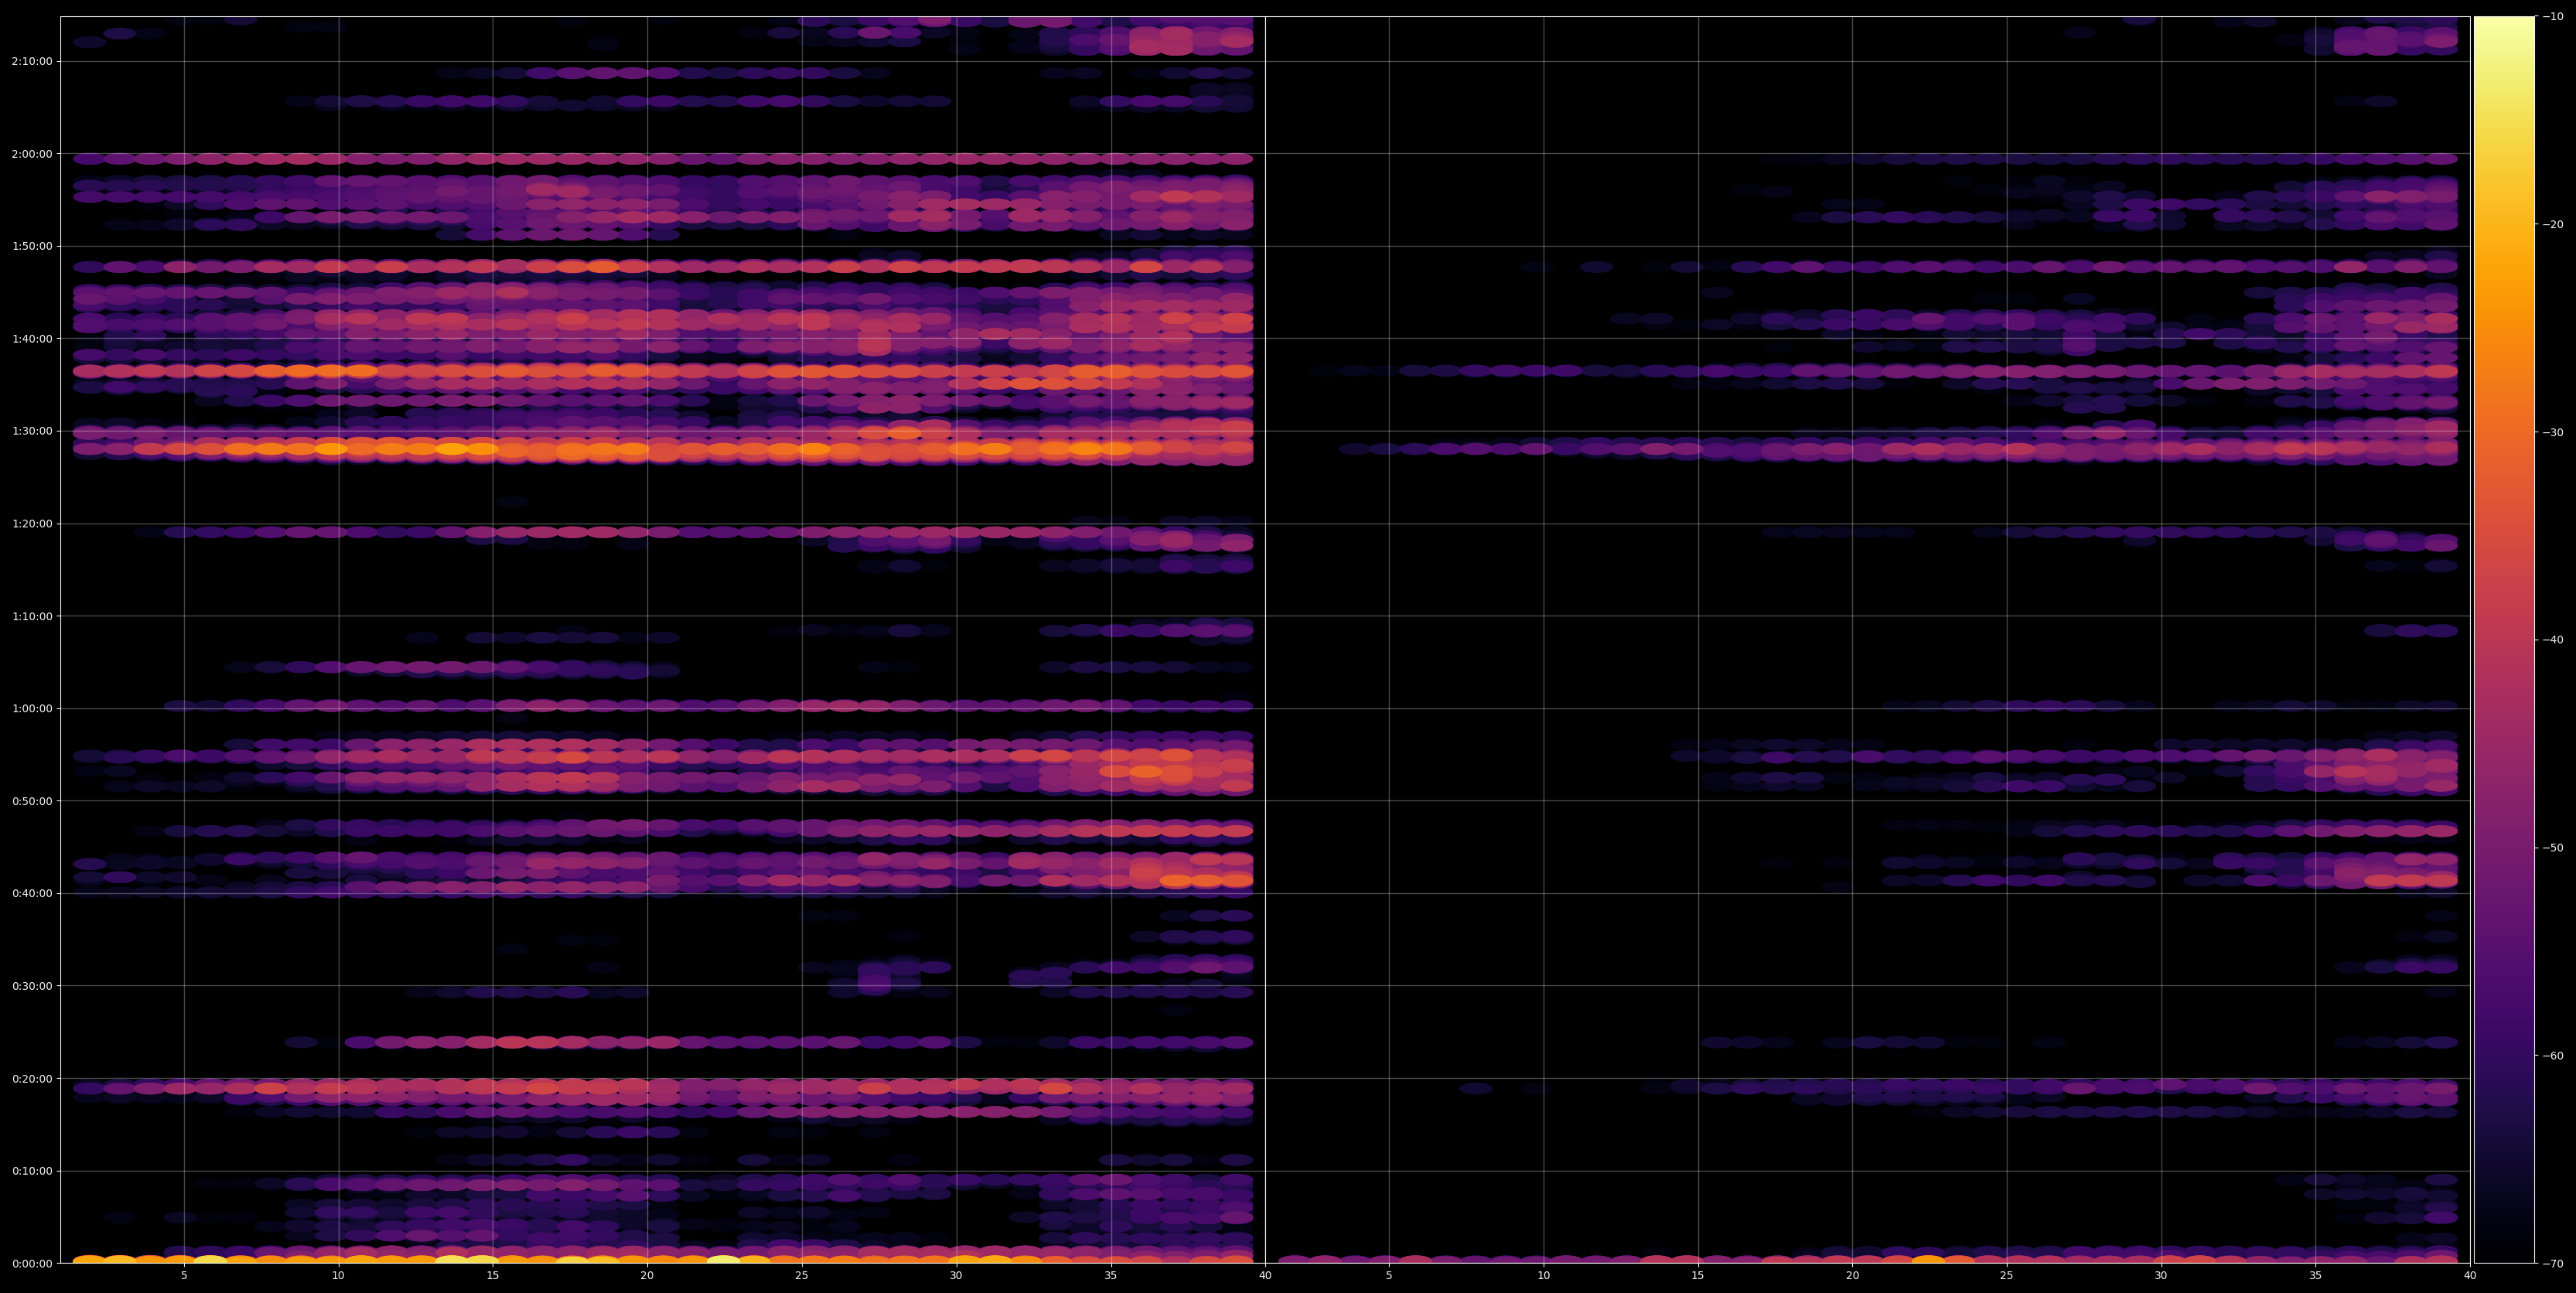
Task: Select the 1:00:00 time axis label
Action: click(32, 708)
